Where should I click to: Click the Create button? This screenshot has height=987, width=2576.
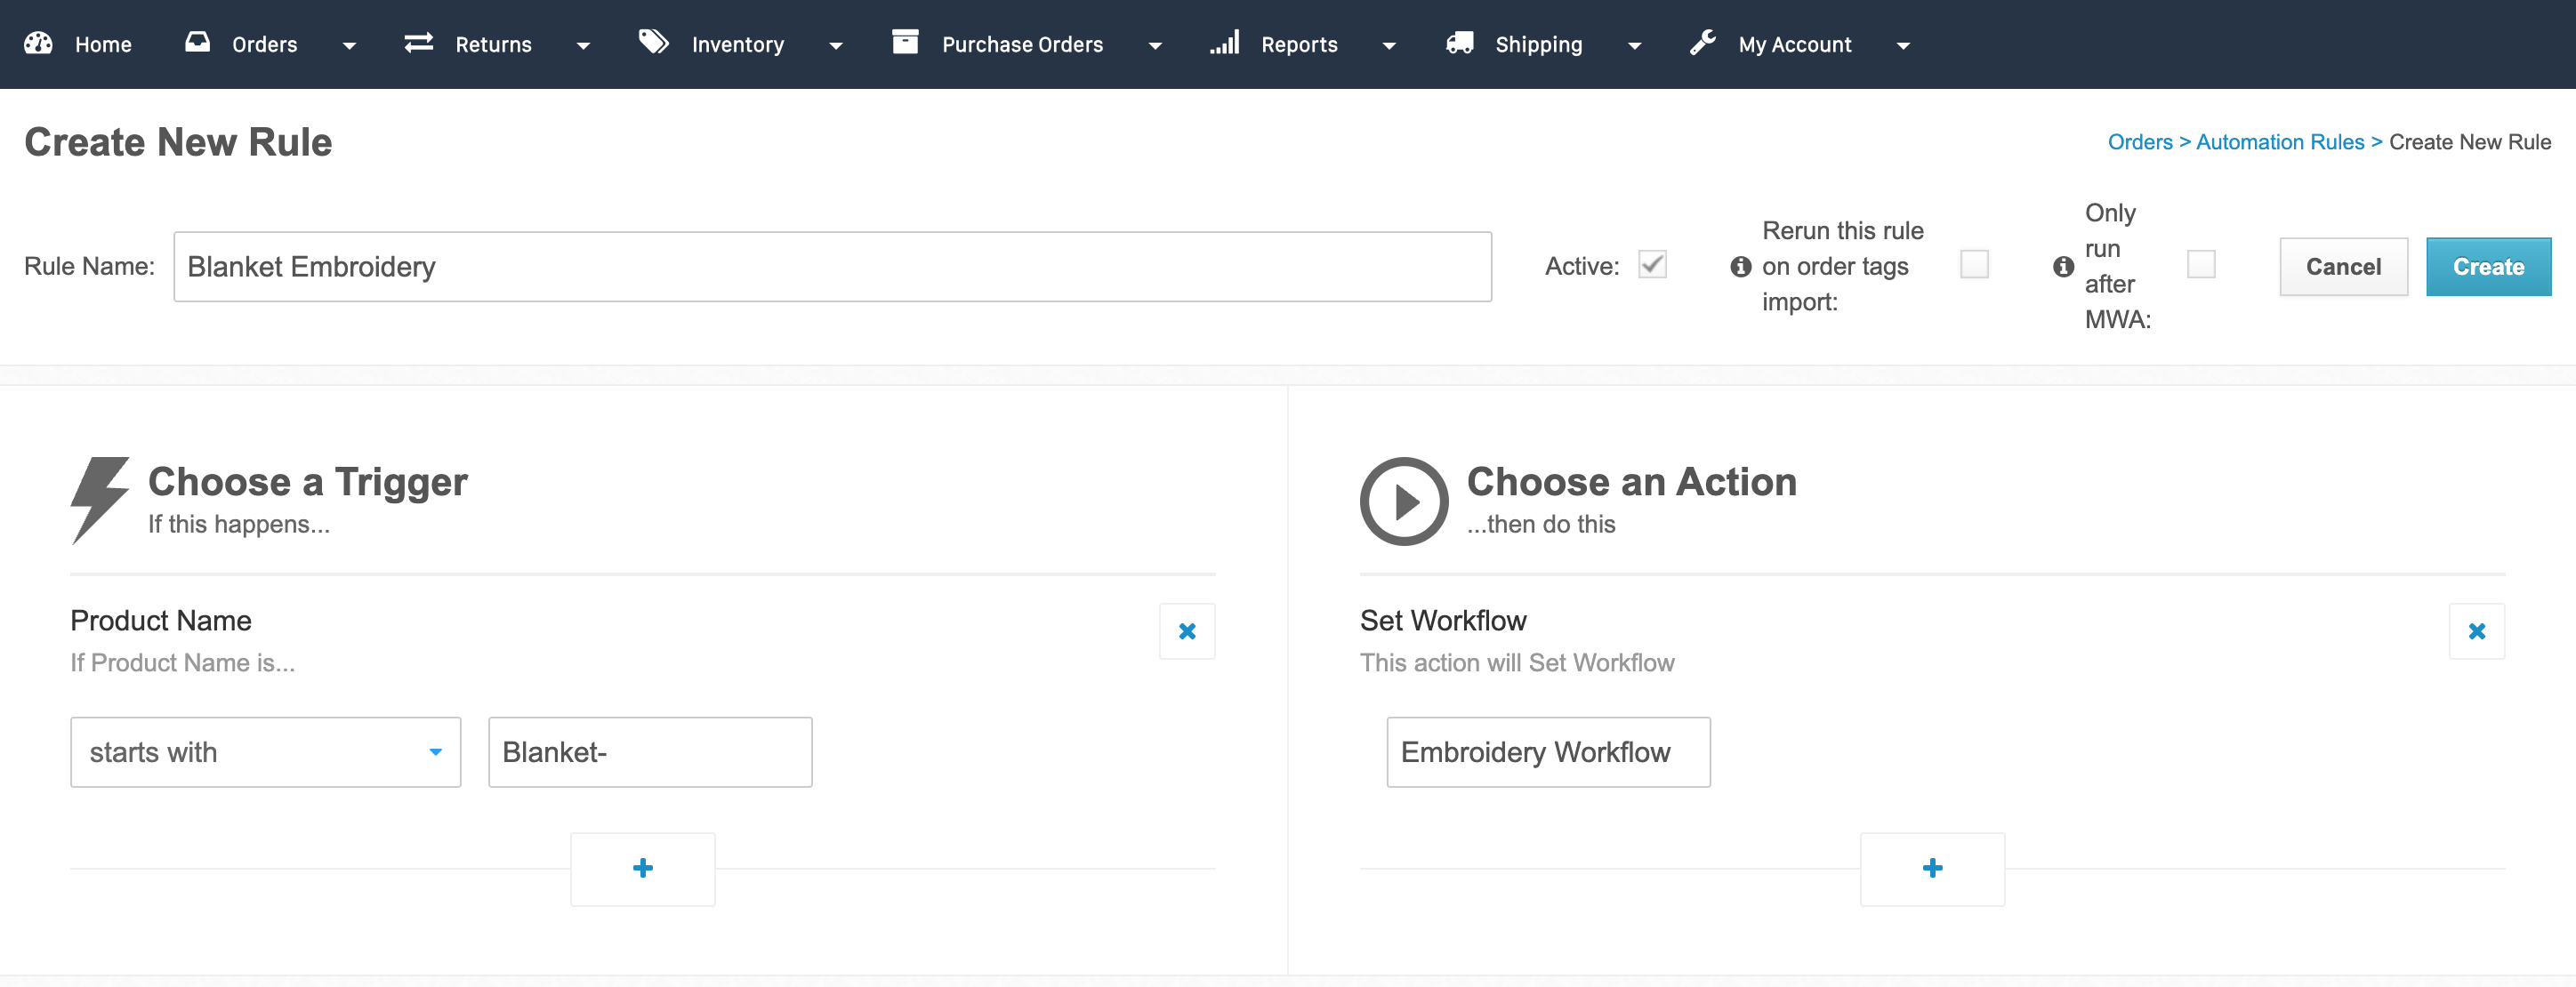click(x=2488, y=266)
